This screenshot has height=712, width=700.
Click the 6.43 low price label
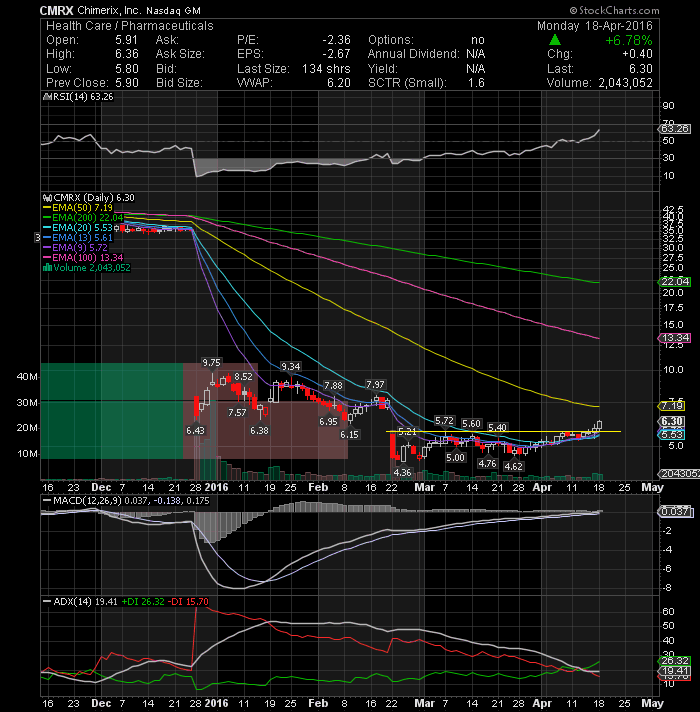(x=195, y=430)
